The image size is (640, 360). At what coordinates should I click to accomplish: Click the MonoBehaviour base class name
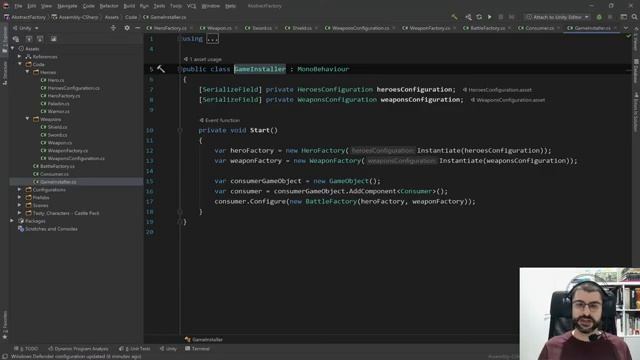323,69
